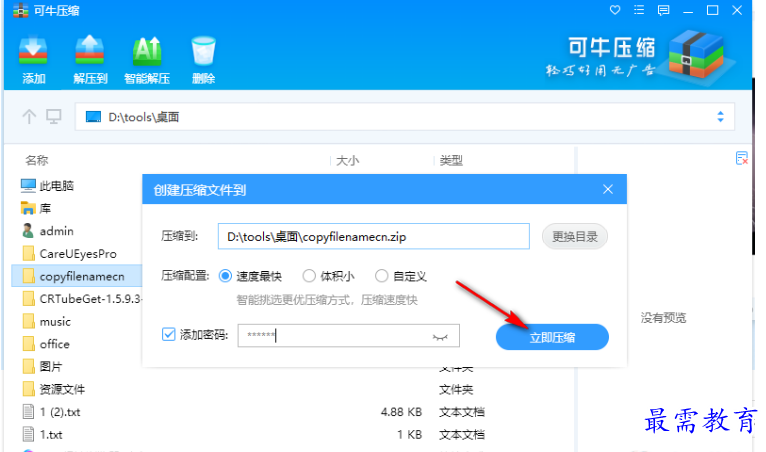Image resolution: width=766 pixels, height=452 pixels.
Task: Select the CRTubeGet-1.5.9.3 folder
Action: click(x=81, y=299)
